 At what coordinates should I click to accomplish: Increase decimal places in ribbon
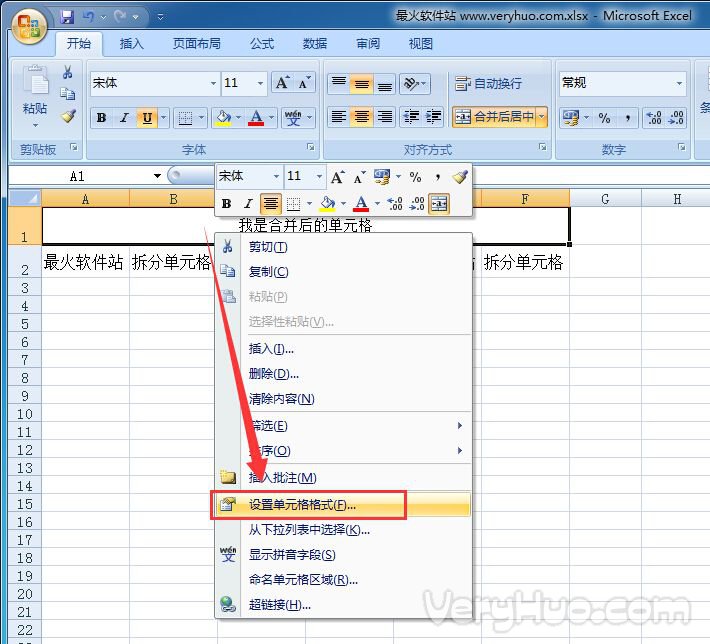[654, 118]
